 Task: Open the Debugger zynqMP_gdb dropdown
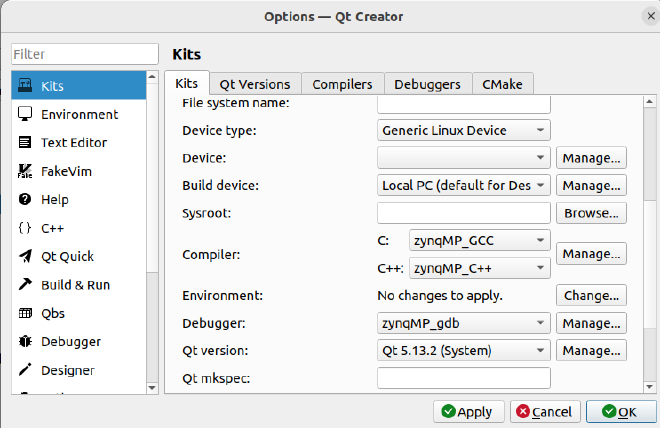(x=464, y=323)
